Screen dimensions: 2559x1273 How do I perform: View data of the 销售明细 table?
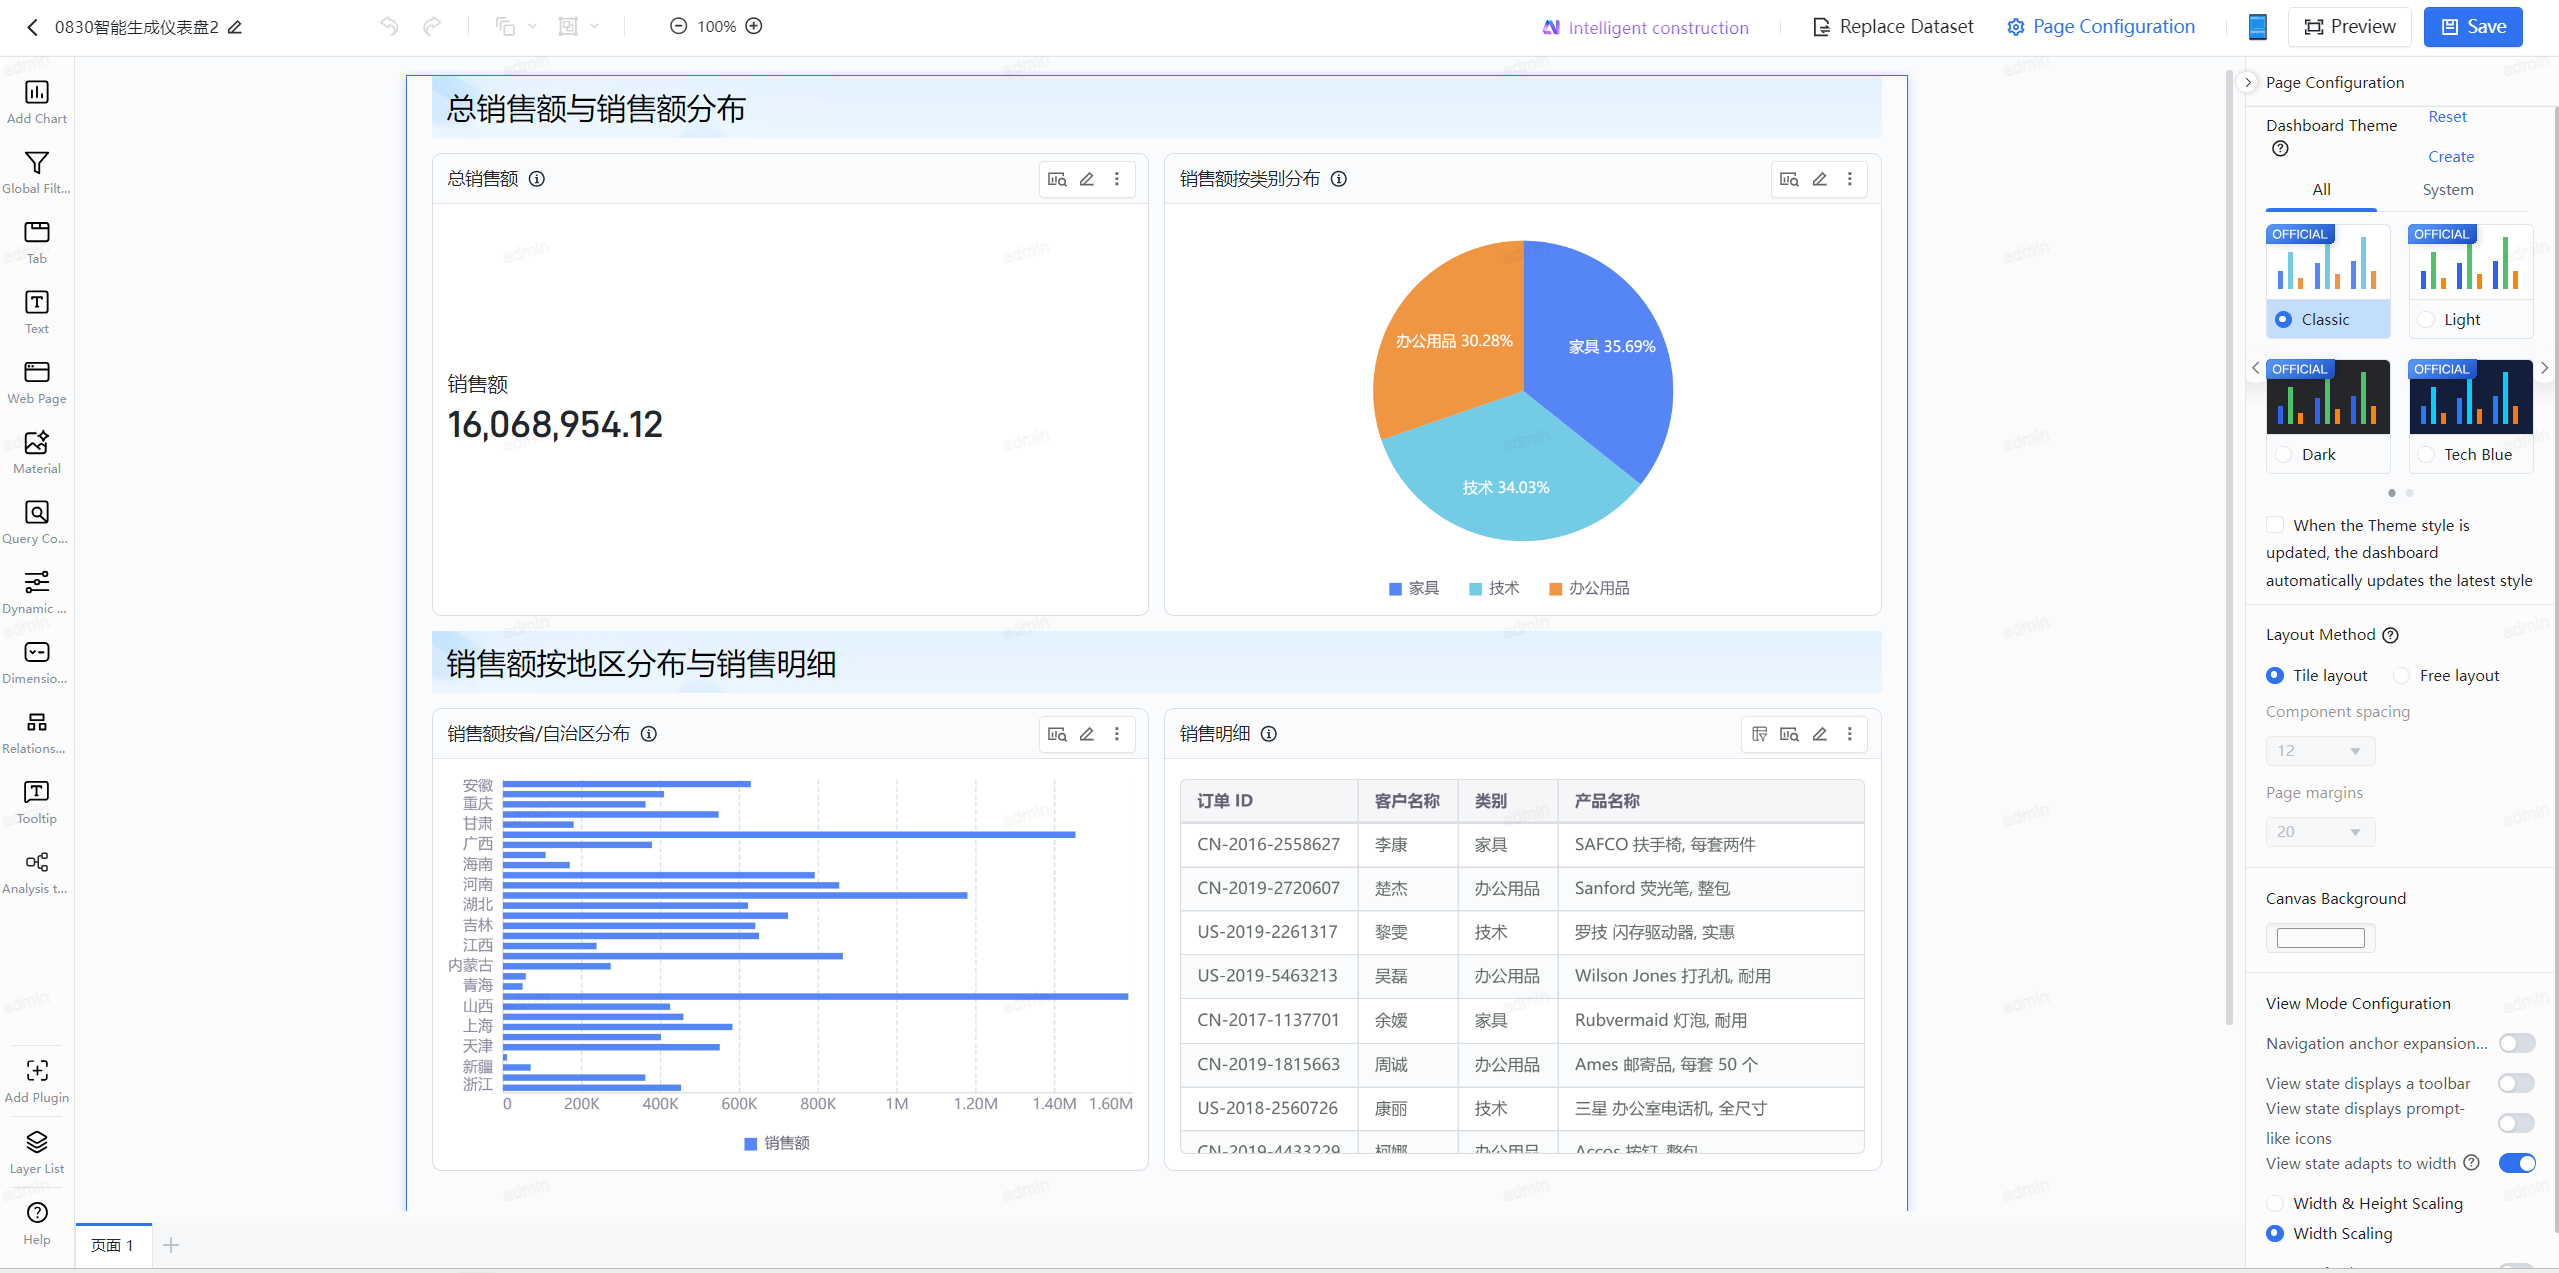pos(1789,734)
